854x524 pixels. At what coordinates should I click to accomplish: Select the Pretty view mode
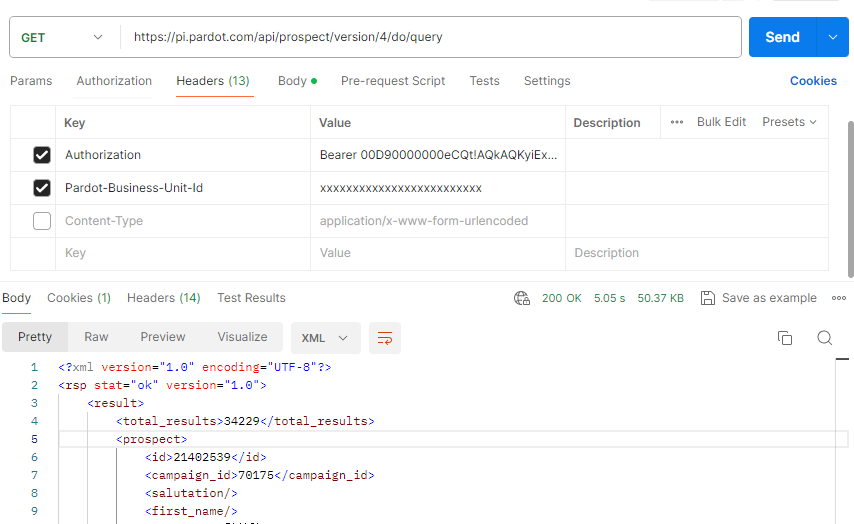pyautogui.click(x=35, y=337)
